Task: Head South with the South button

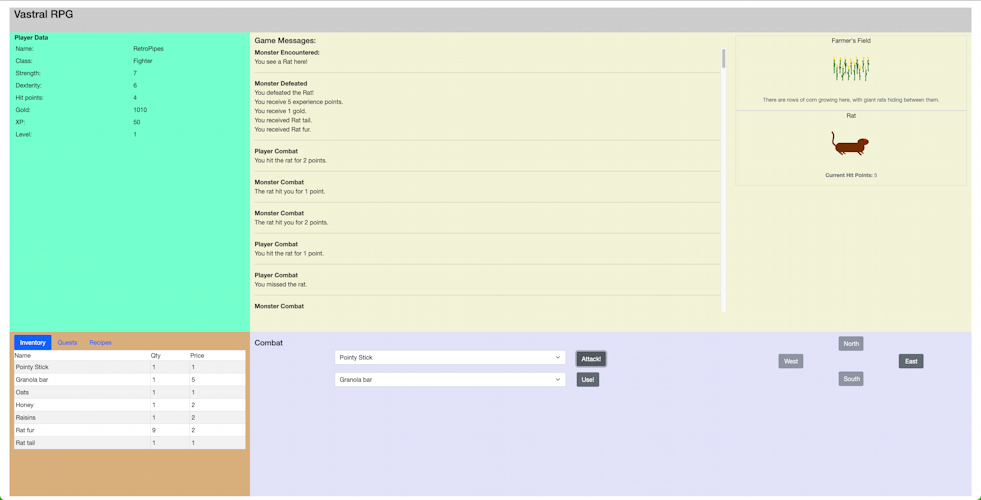Action: (x=850, y=379)
